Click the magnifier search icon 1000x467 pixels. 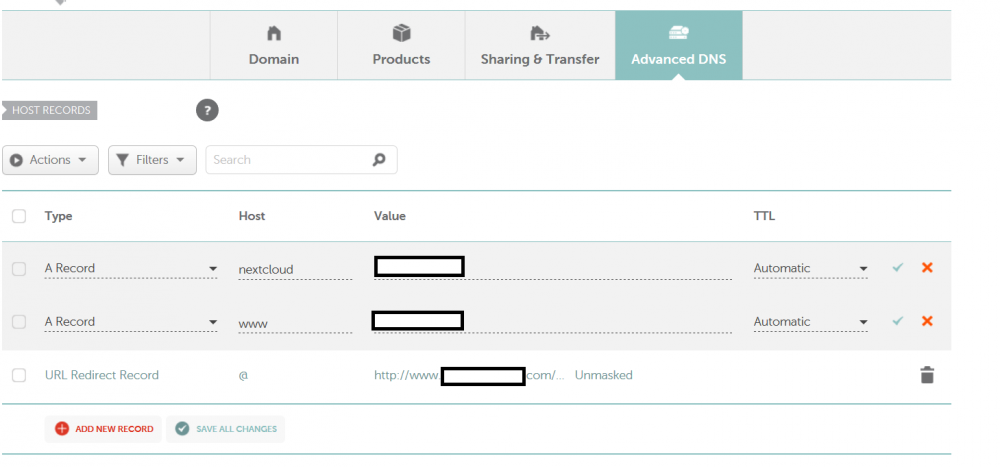point(379,160)
